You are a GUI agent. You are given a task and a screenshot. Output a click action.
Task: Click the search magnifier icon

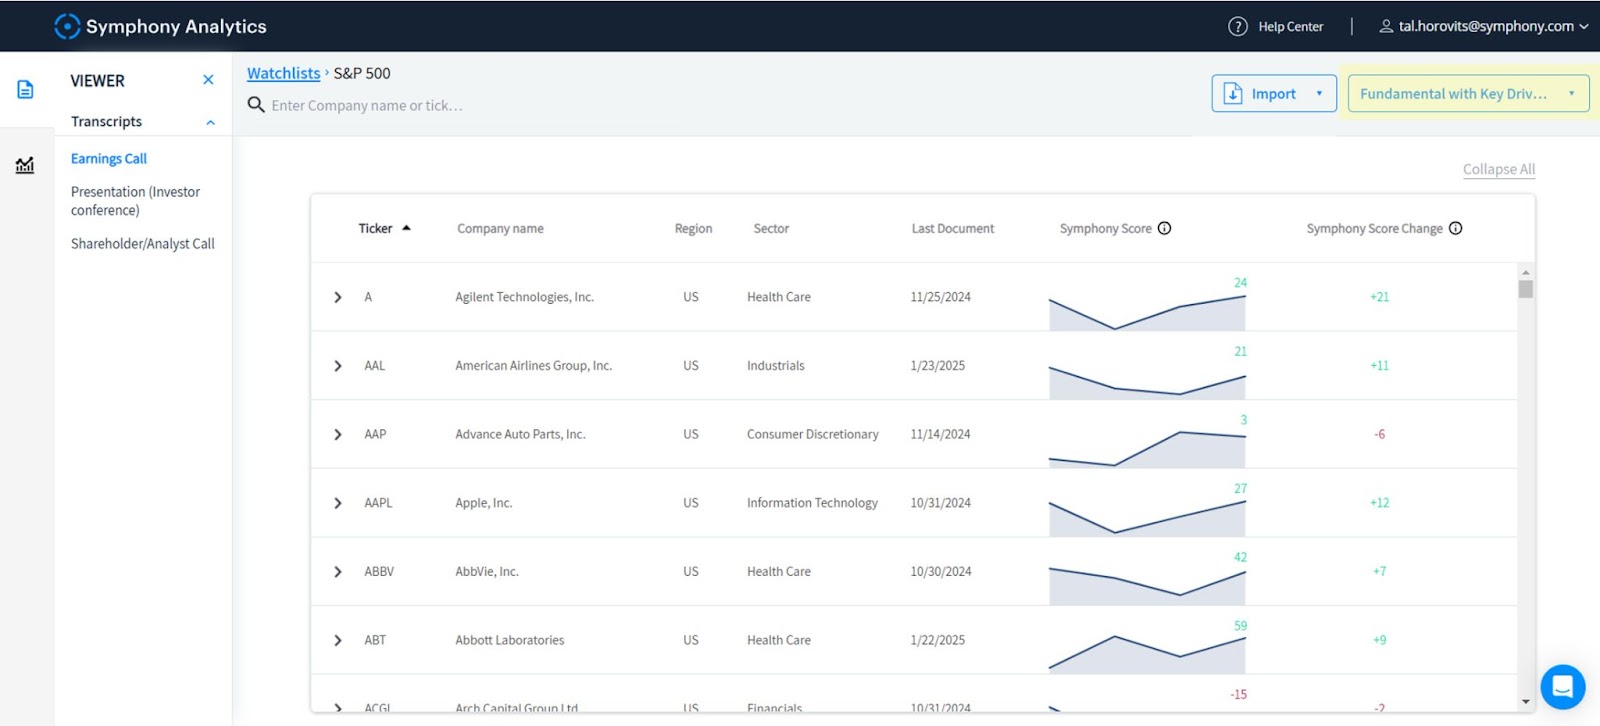[256, 105]
